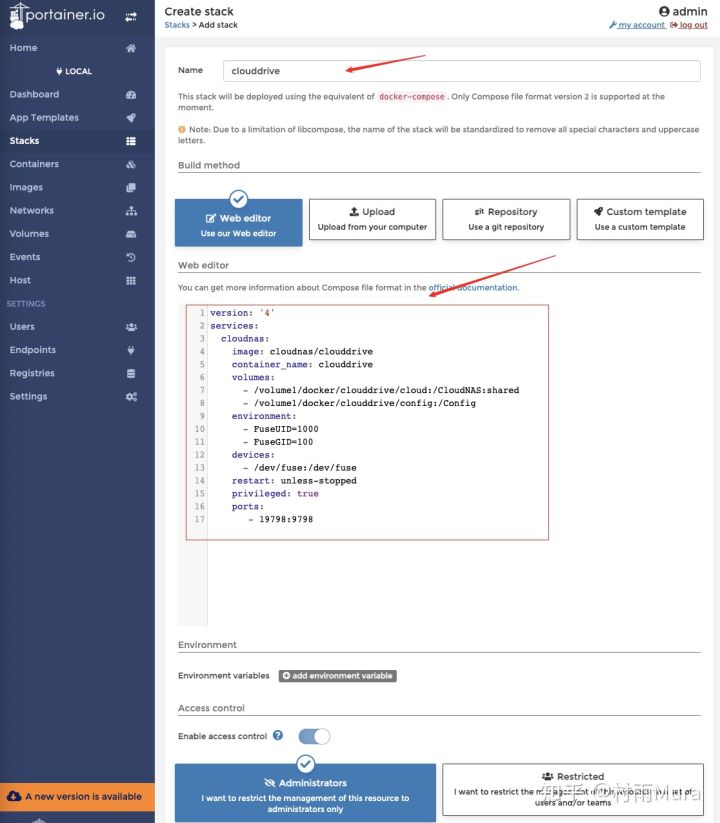720x823 pixels.
Task: Click the Networks sitemap icon
Action: pos(131,211)
